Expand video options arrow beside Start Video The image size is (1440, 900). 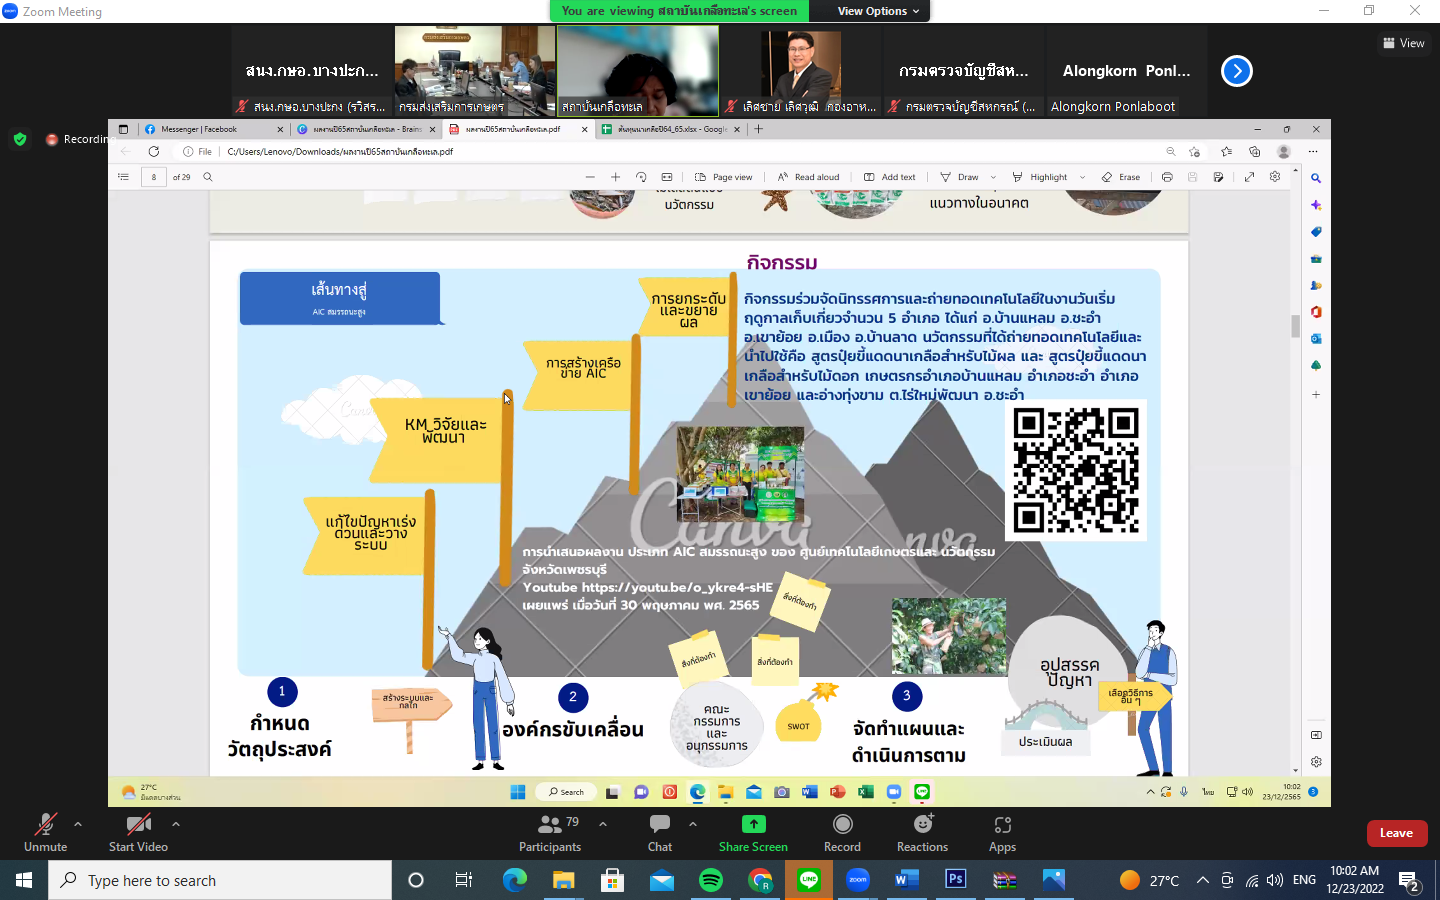pyautogui.click(x=176, y=824)
